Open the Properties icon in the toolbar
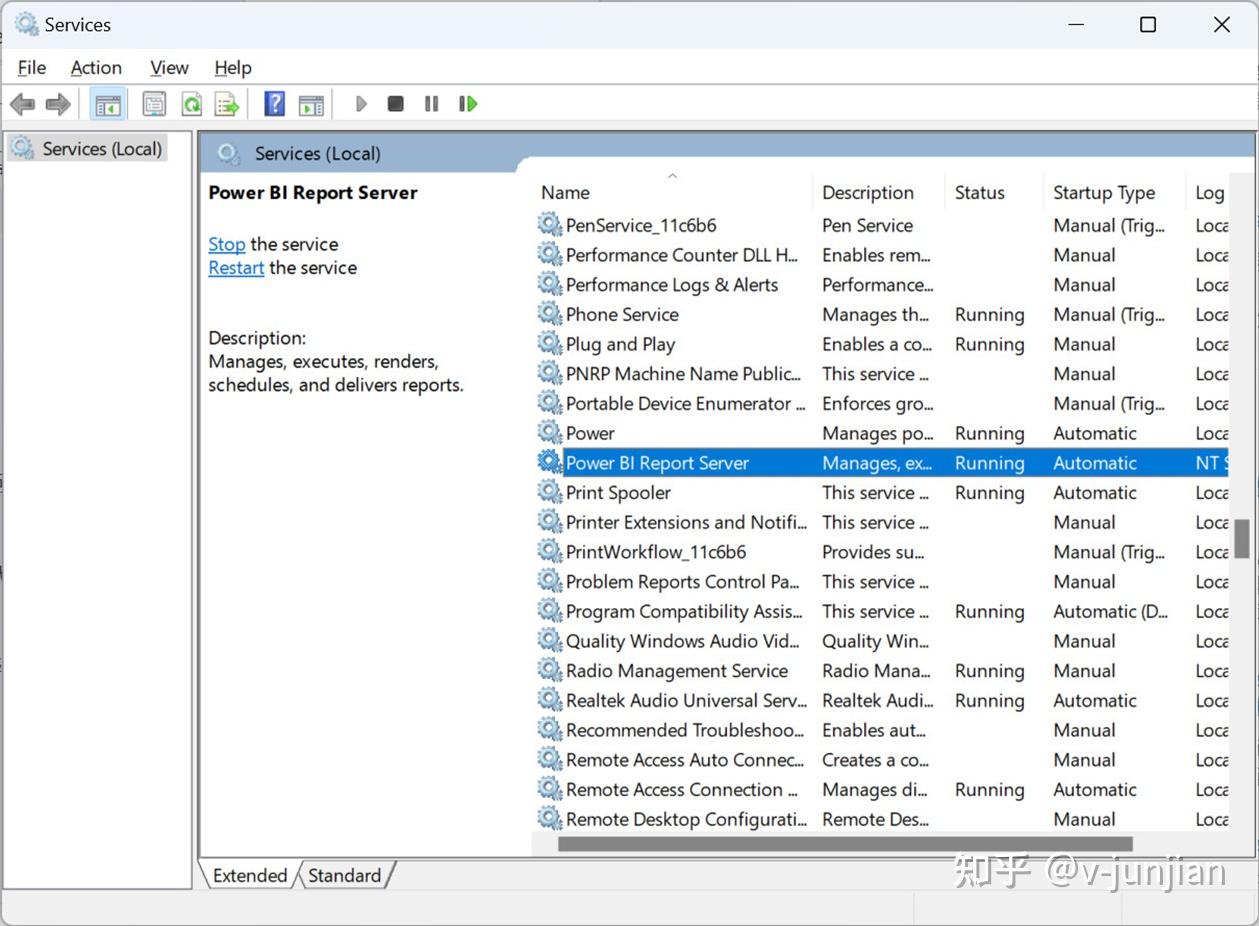1259x926 pixels. coord(152,103)
